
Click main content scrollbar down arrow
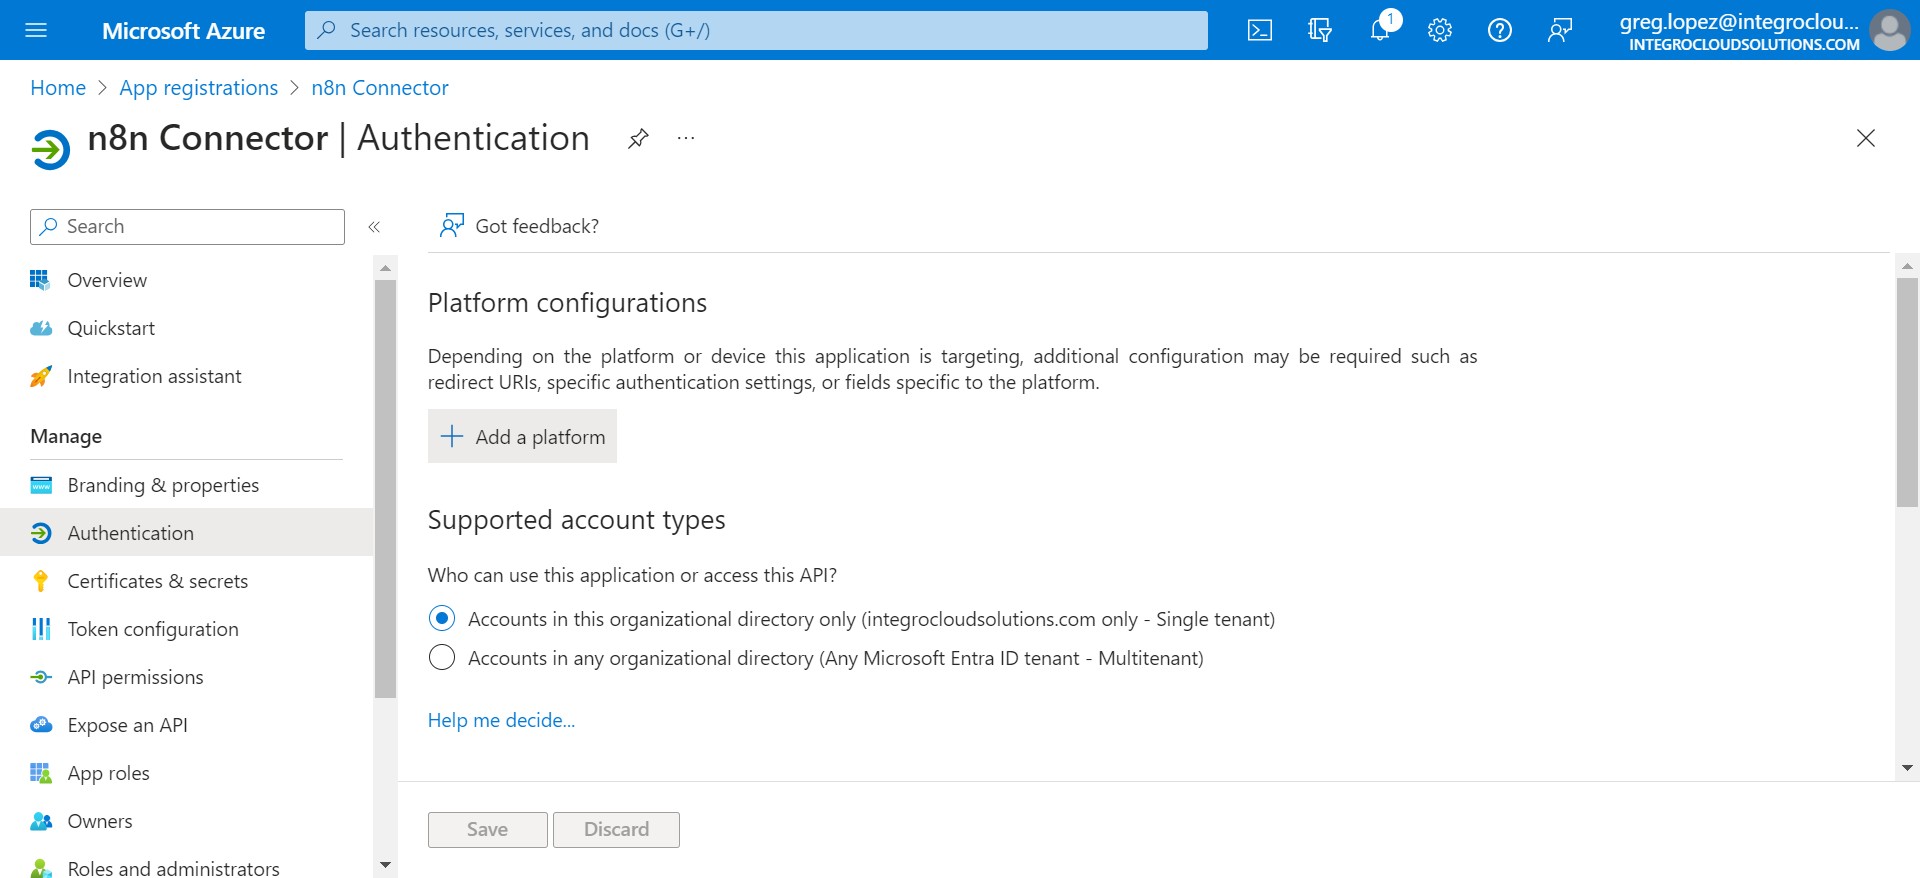coord(1907,768)
